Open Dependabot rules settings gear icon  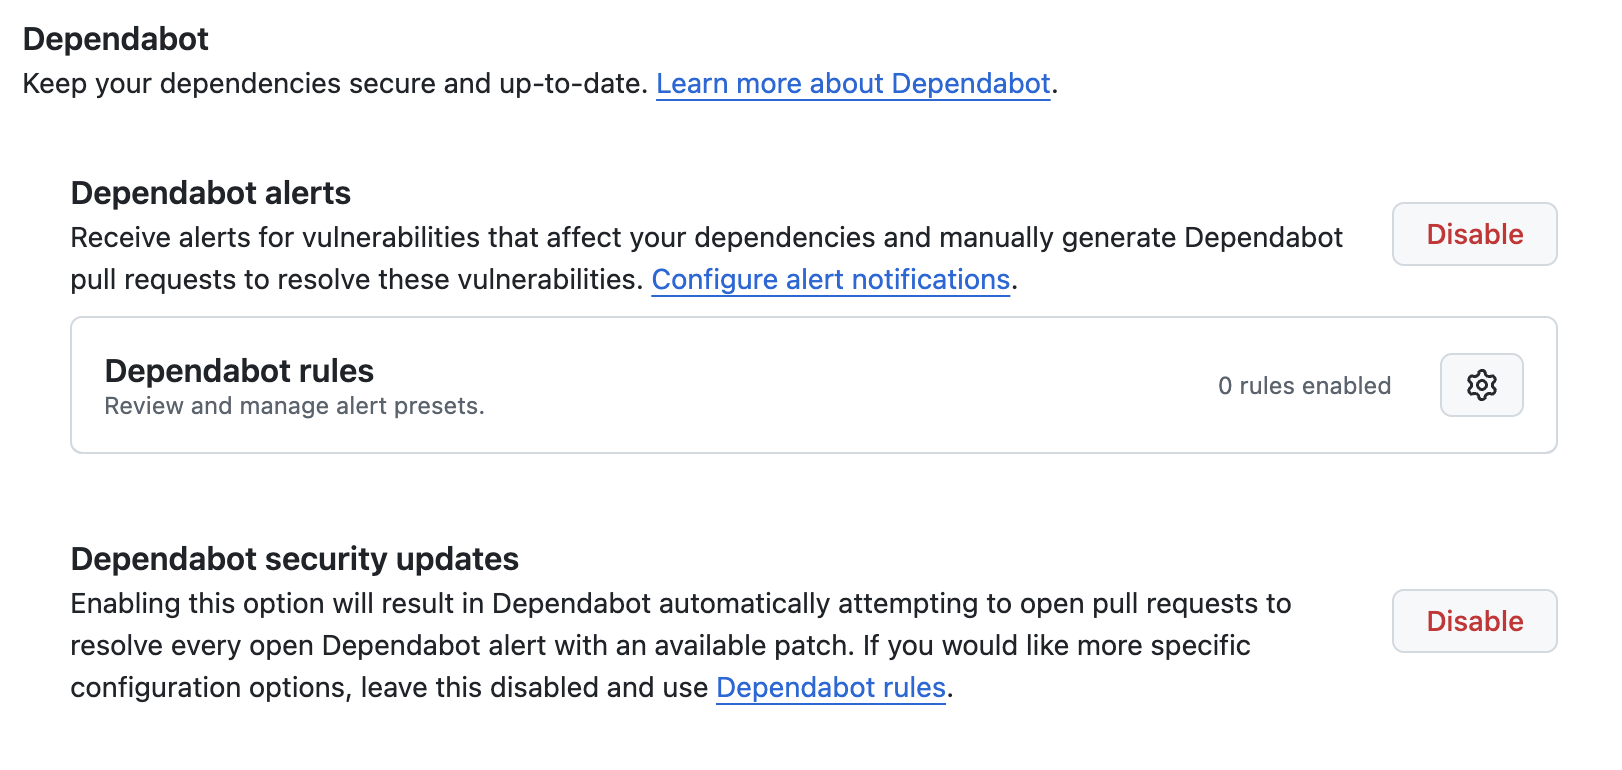point(1481,385)
